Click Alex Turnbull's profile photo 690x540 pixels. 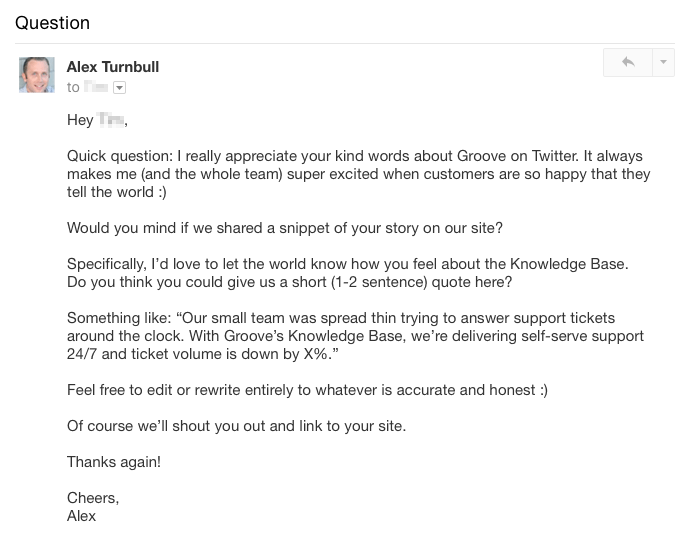[37, 75]
